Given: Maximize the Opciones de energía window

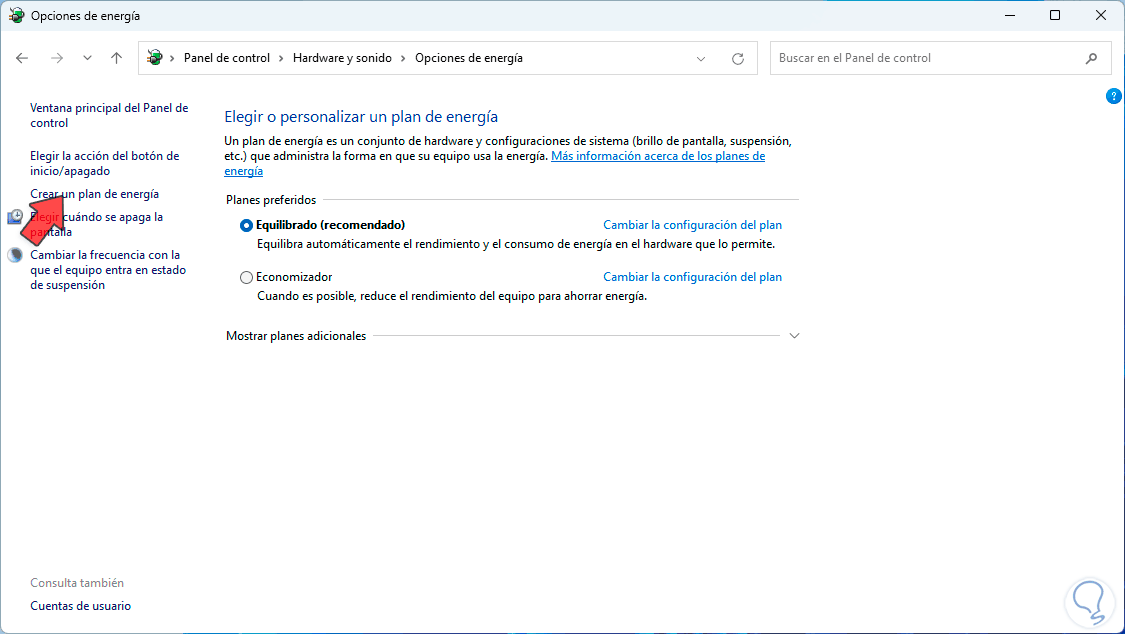Looking at the screenshot, I should (x=1055, y=15).
